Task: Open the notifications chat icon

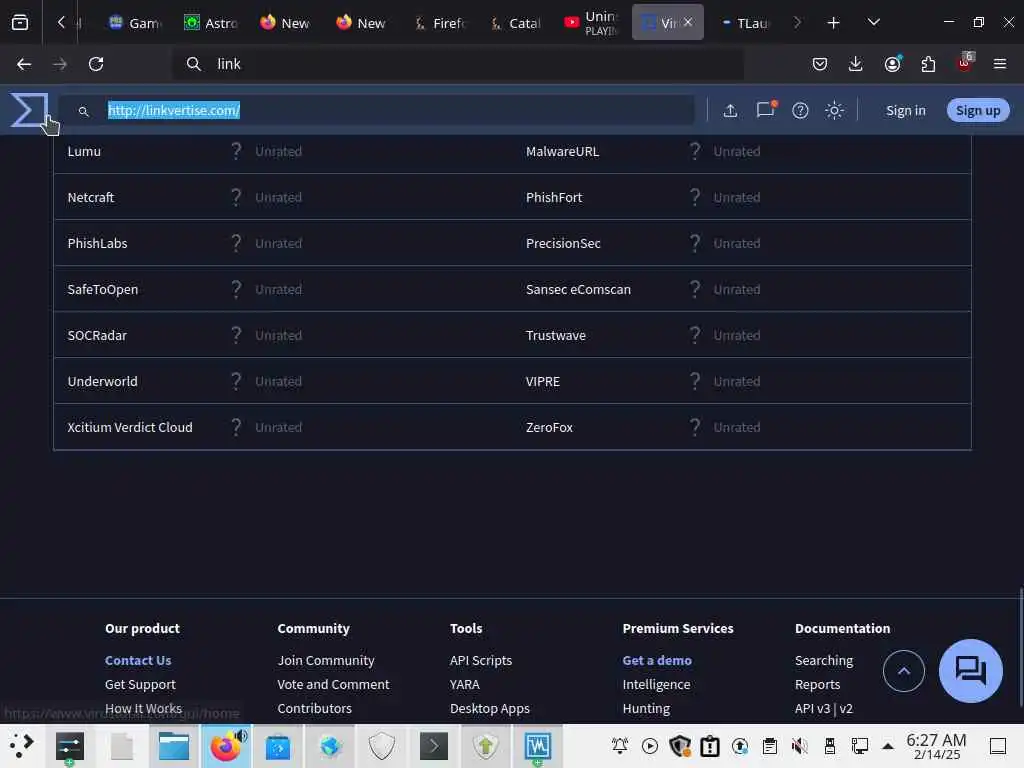Action: [765, 110]
